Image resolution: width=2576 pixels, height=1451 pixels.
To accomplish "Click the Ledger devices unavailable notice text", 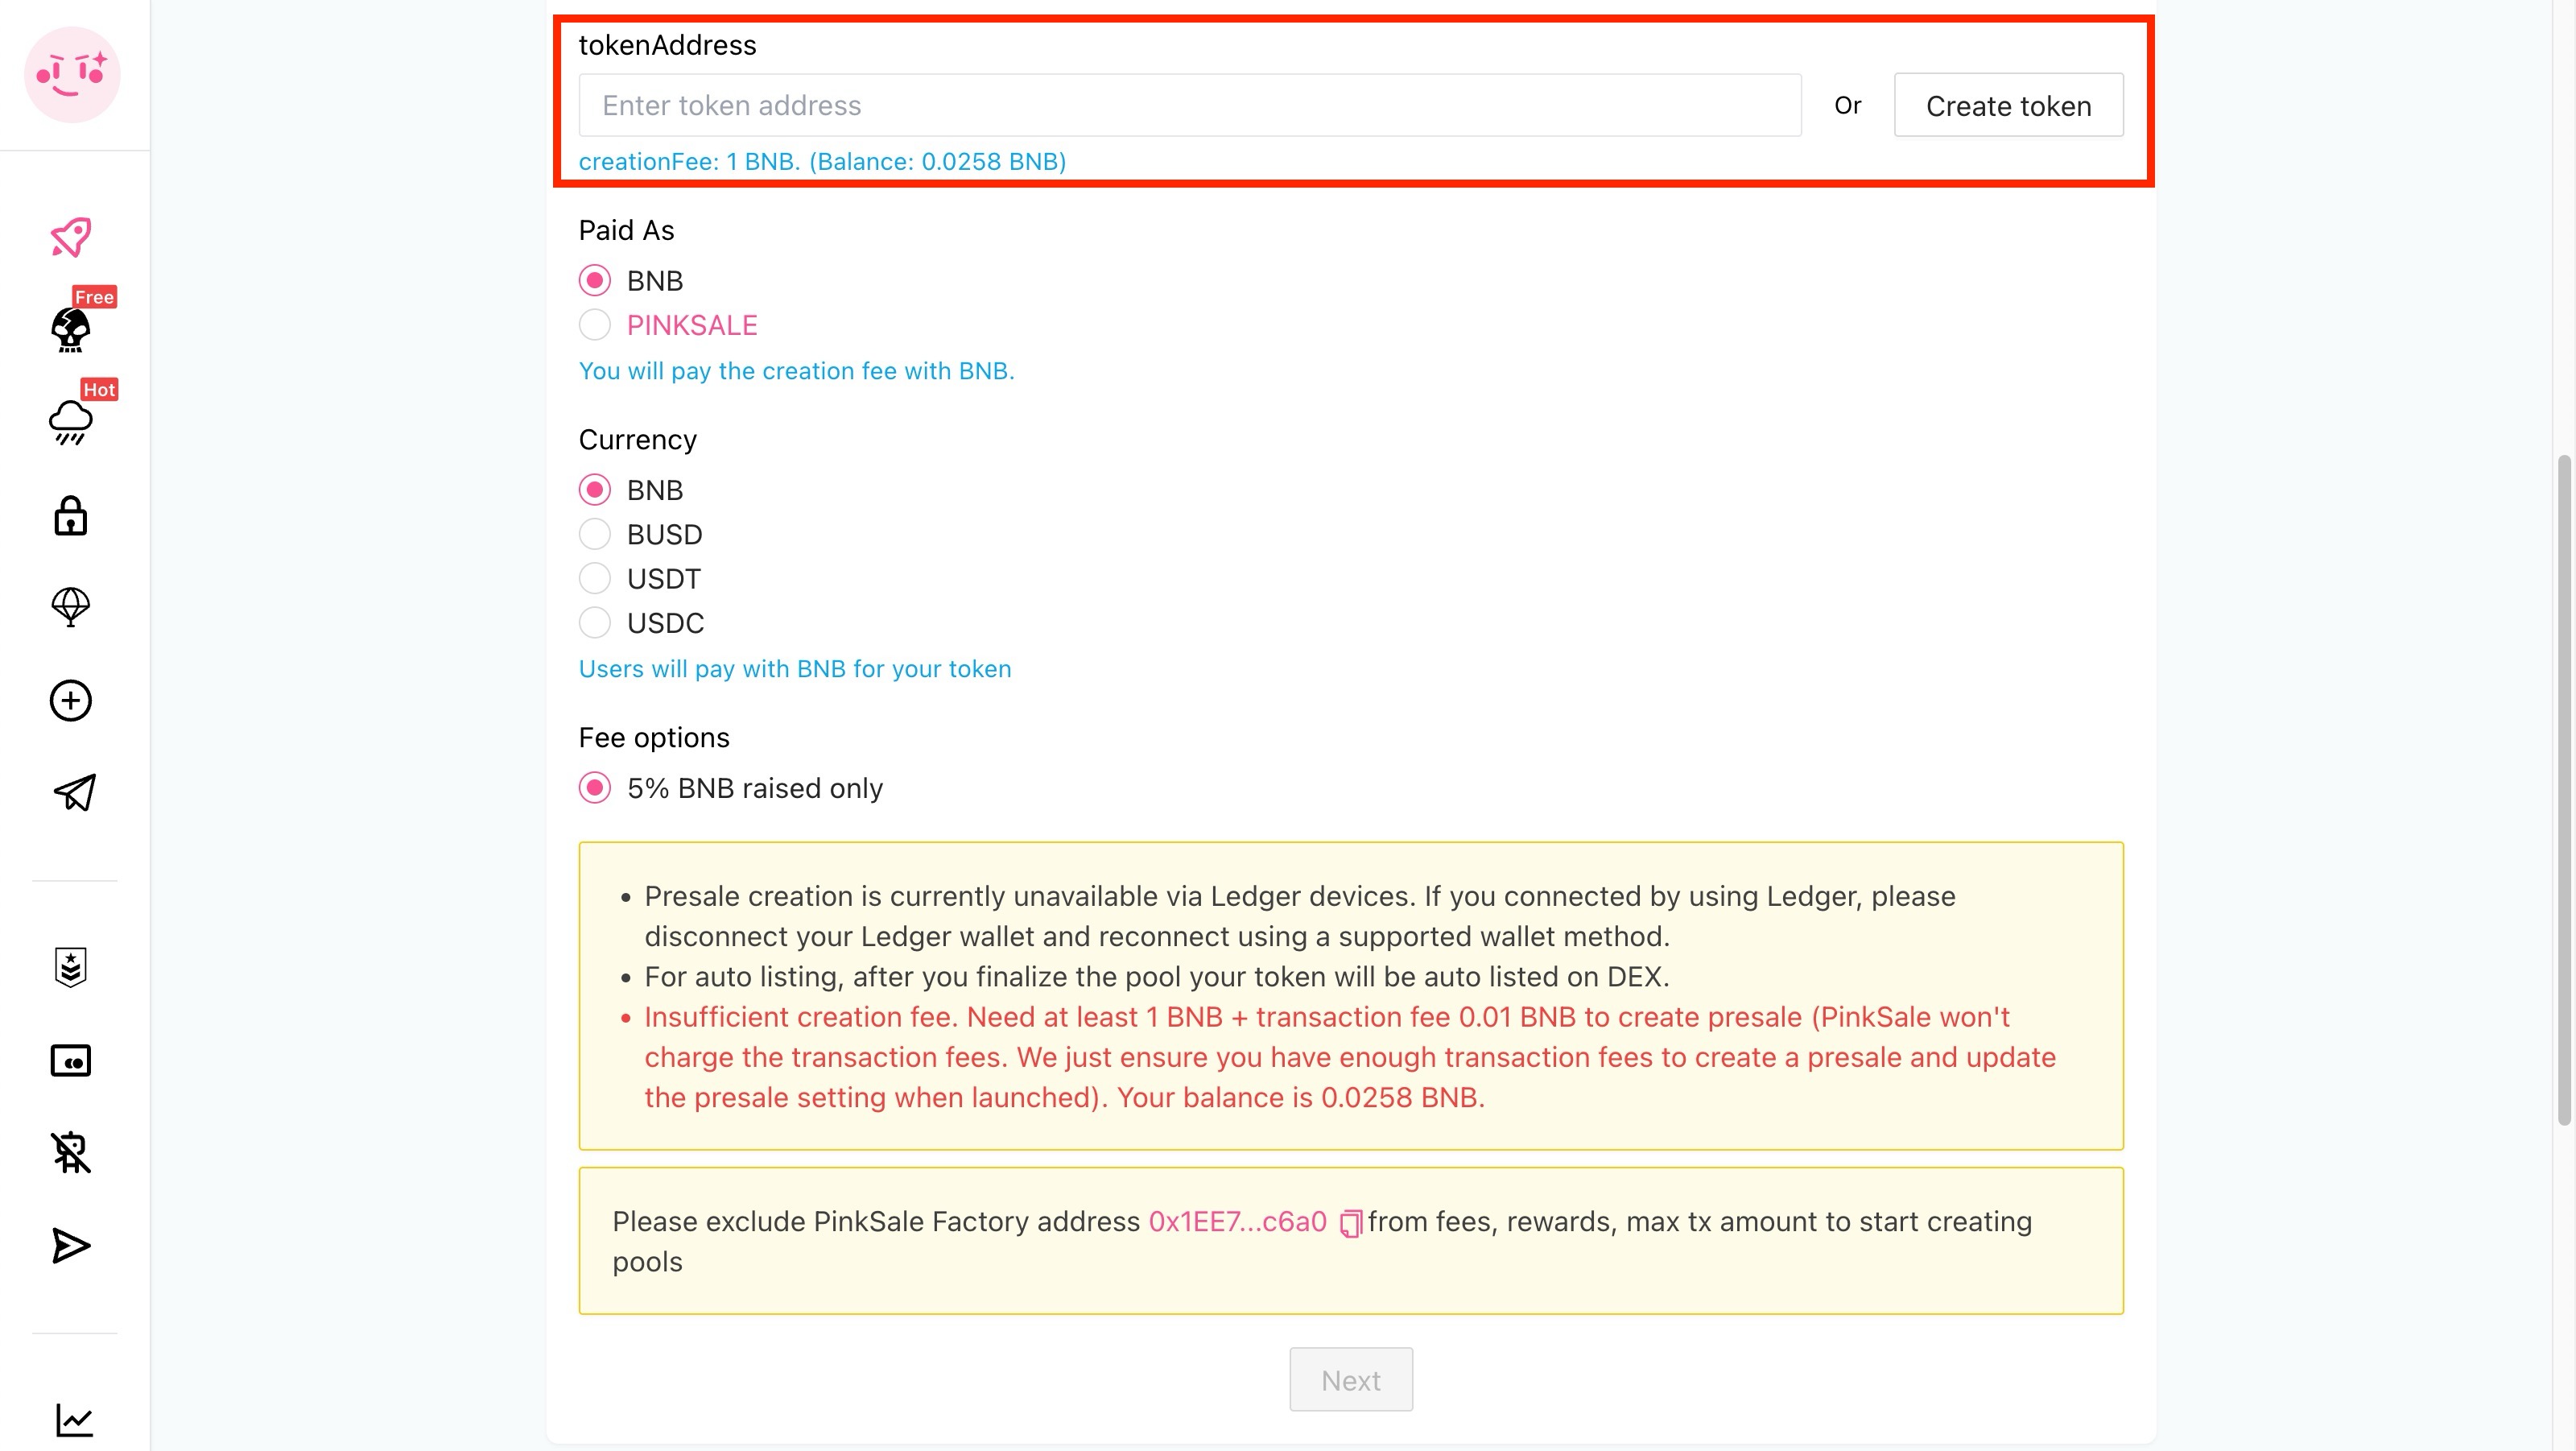I will [1300, 916].
